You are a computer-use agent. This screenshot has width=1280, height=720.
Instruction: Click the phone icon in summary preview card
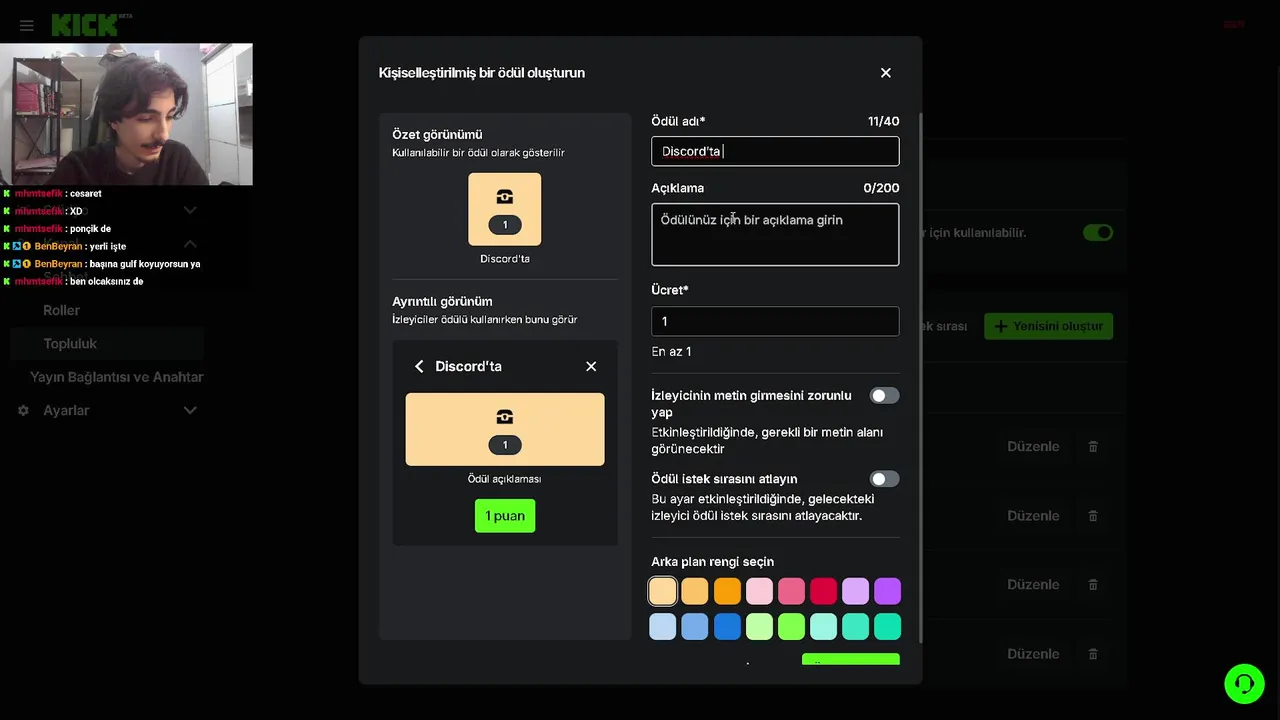505,197
